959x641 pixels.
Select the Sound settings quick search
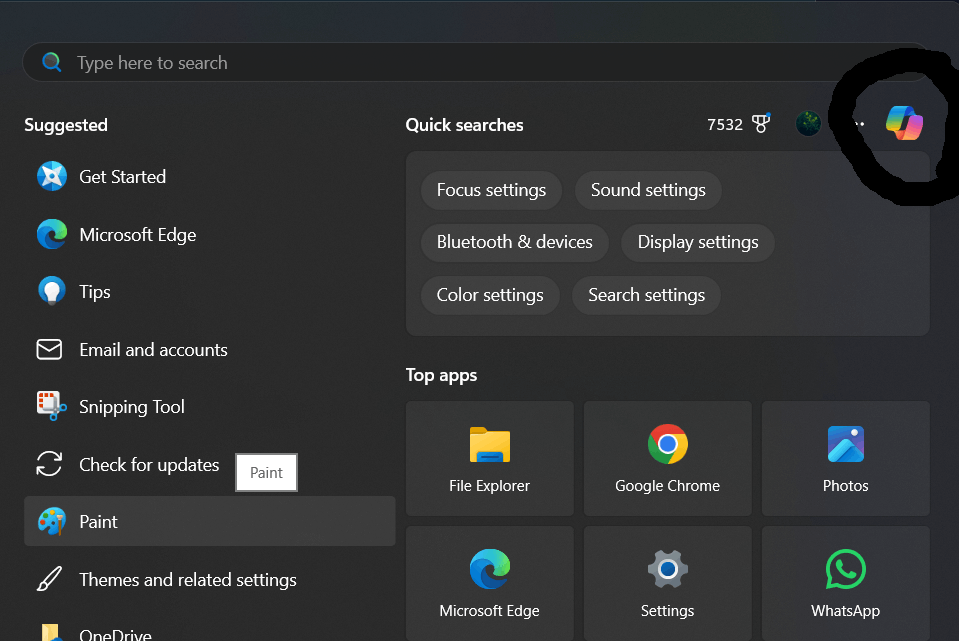(648, 190)
